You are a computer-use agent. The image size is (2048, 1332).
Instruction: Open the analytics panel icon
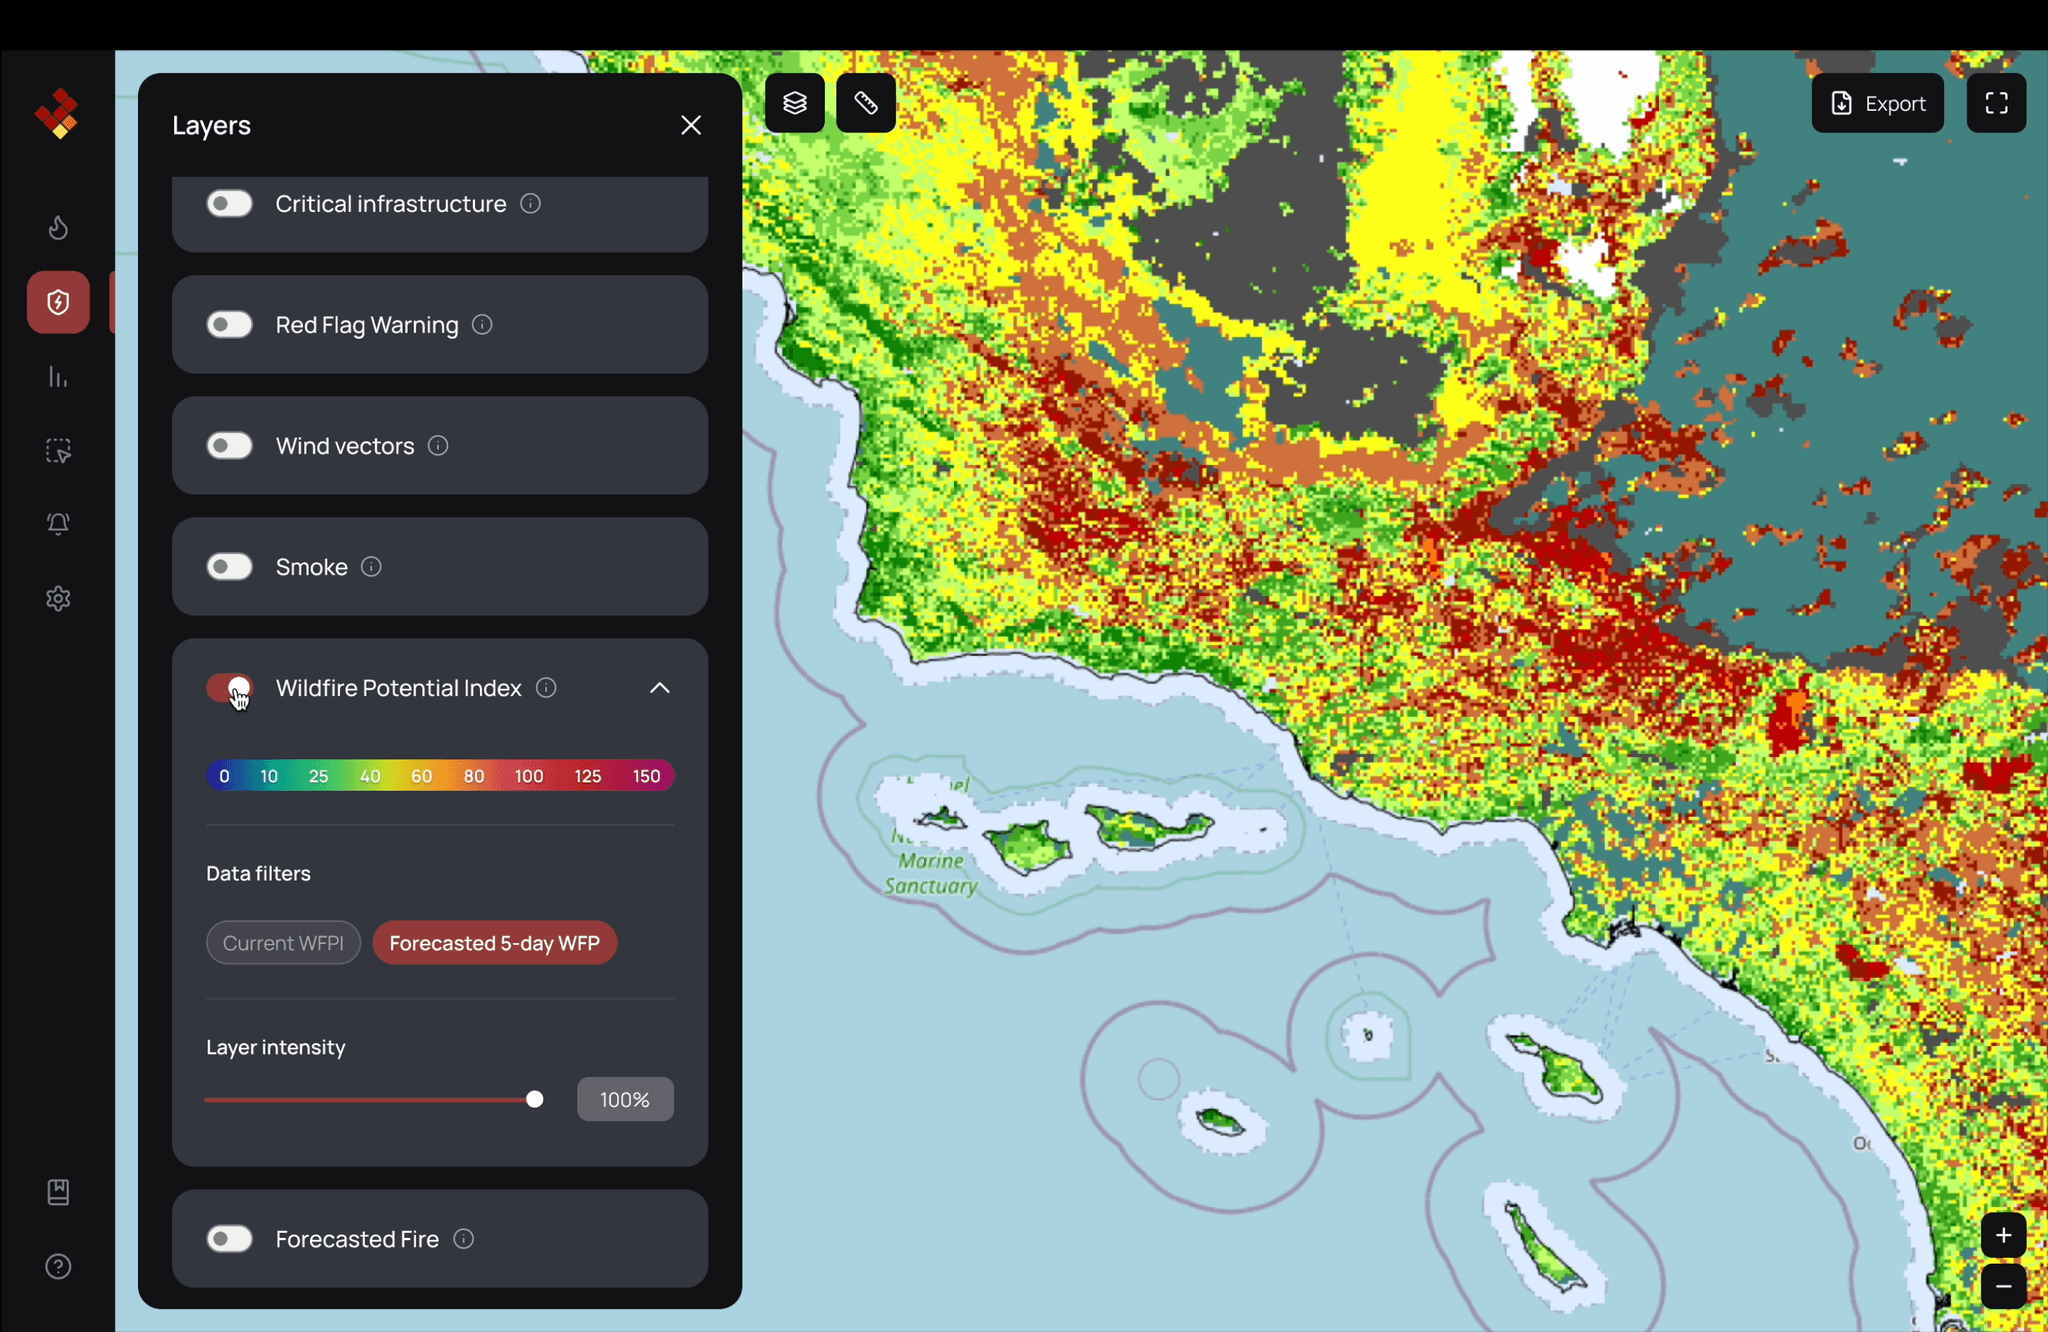point(58,375)
